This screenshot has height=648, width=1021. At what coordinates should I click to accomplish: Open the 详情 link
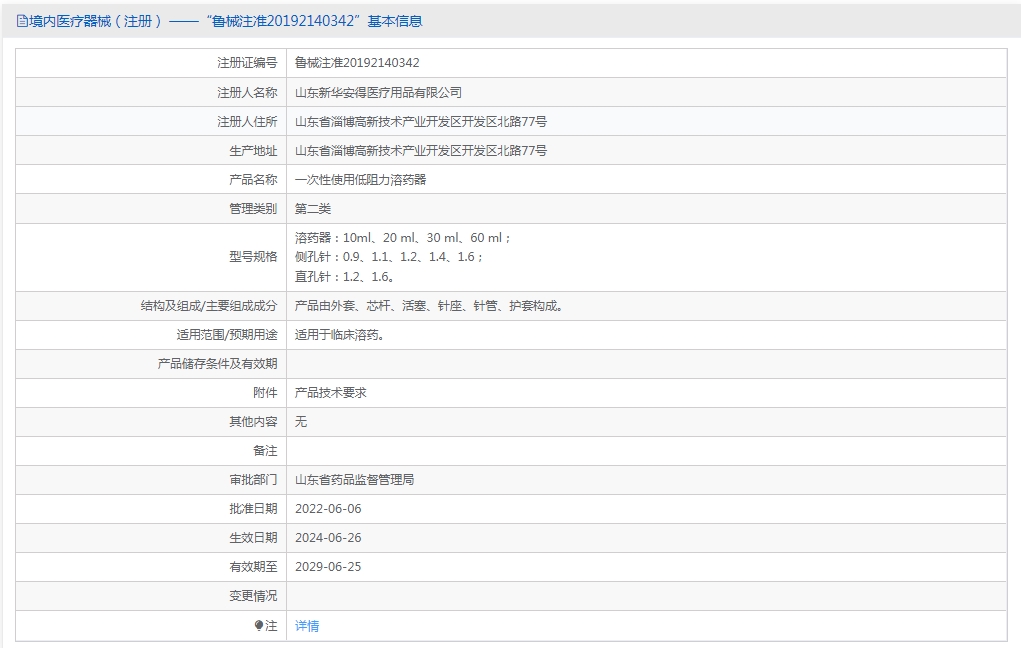tap(307, 626)
